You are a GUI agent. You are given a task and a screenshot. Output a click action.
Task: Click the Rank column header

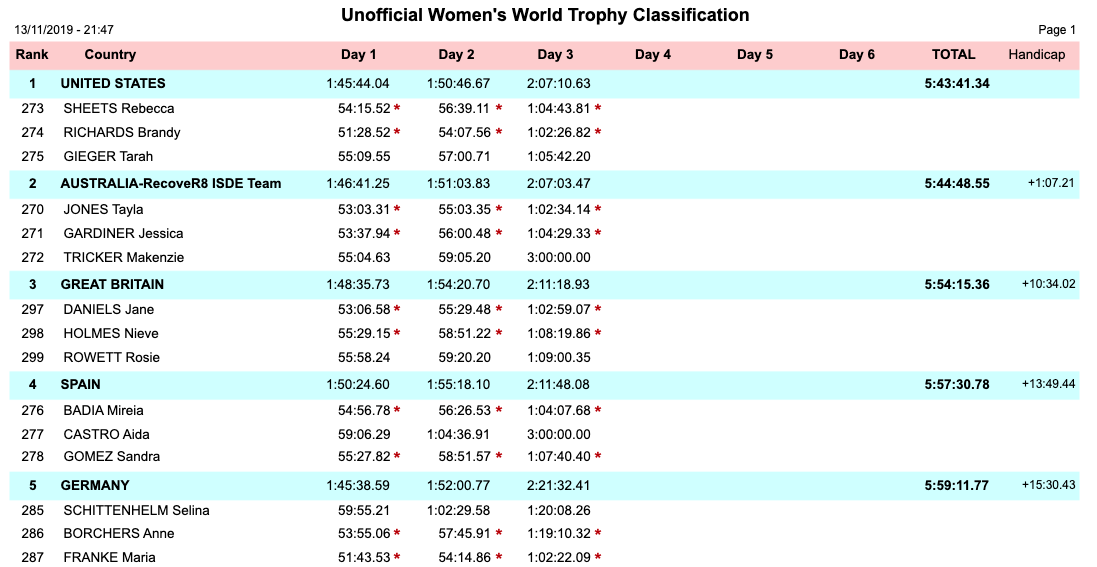(32, 55)
